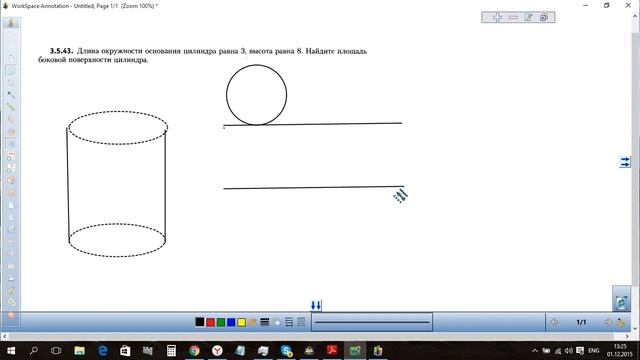
Task: Open the dashed line style icon
Action: 301,322
